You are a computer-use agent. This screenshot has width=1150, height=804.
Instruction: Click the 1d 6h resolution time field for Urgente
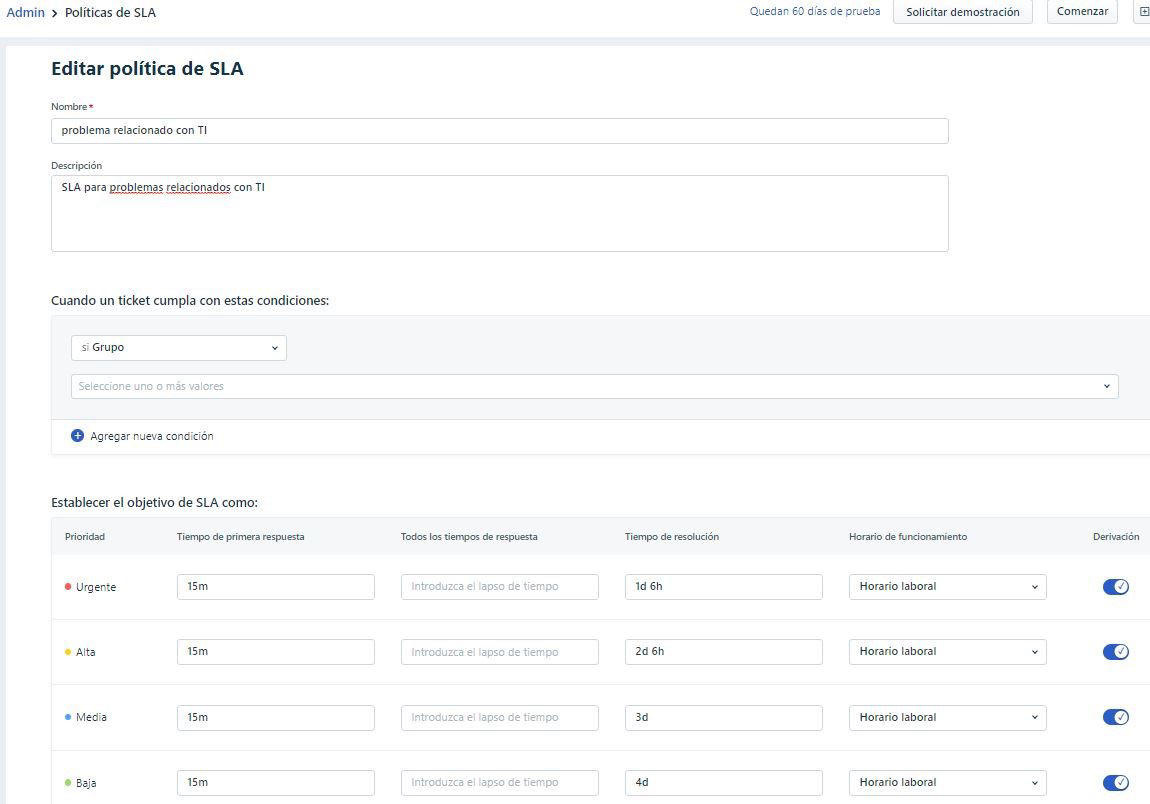(723, 587)
